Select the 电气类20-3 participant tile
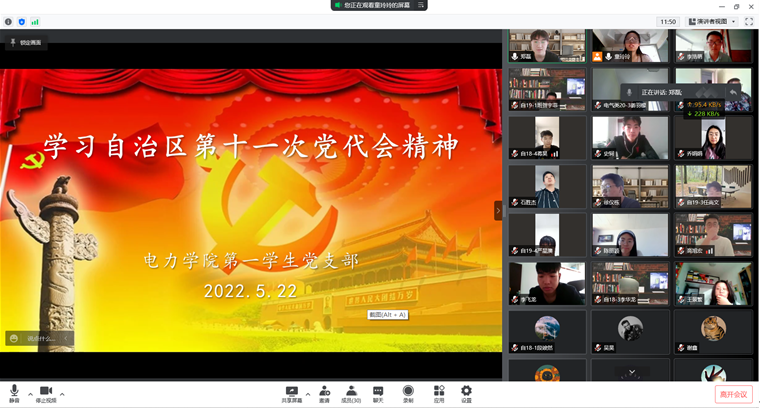Viewport: 760px width, 410px height. pyautogui.click(x=630, y=89)
